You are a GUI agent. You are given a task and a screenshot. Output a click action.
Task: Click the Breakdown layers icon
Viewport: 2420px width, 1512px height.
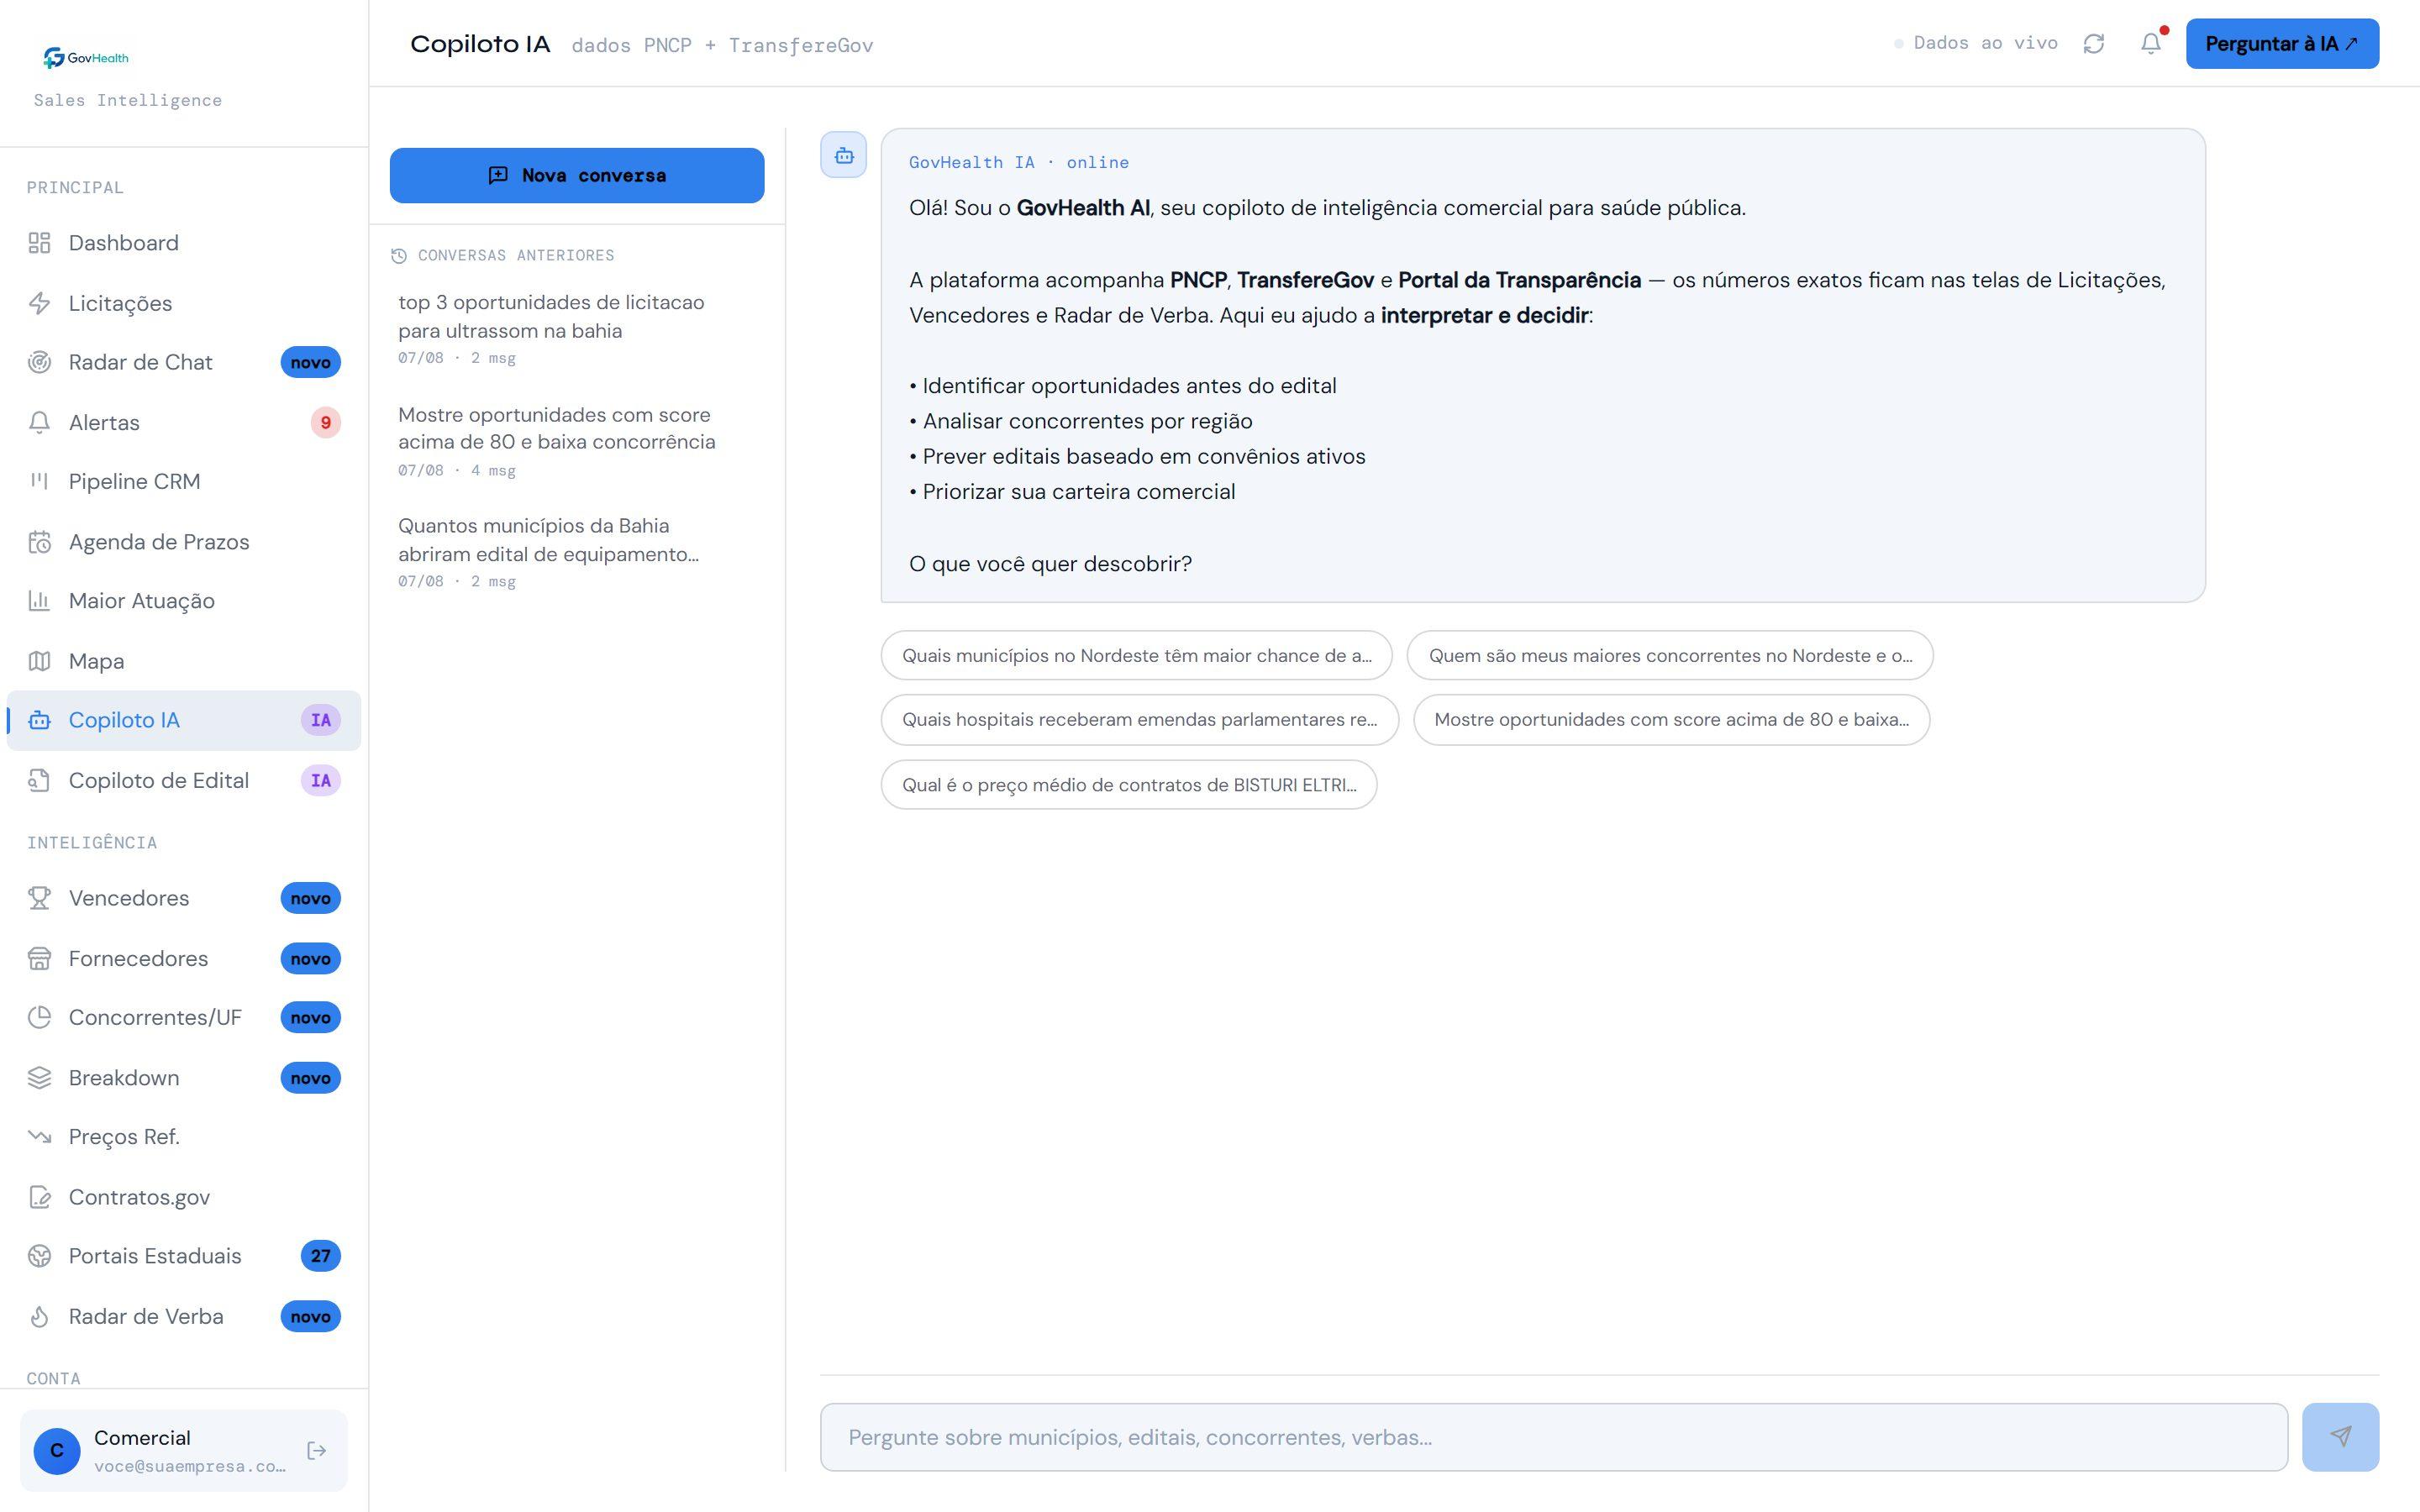coord(39,1078)
